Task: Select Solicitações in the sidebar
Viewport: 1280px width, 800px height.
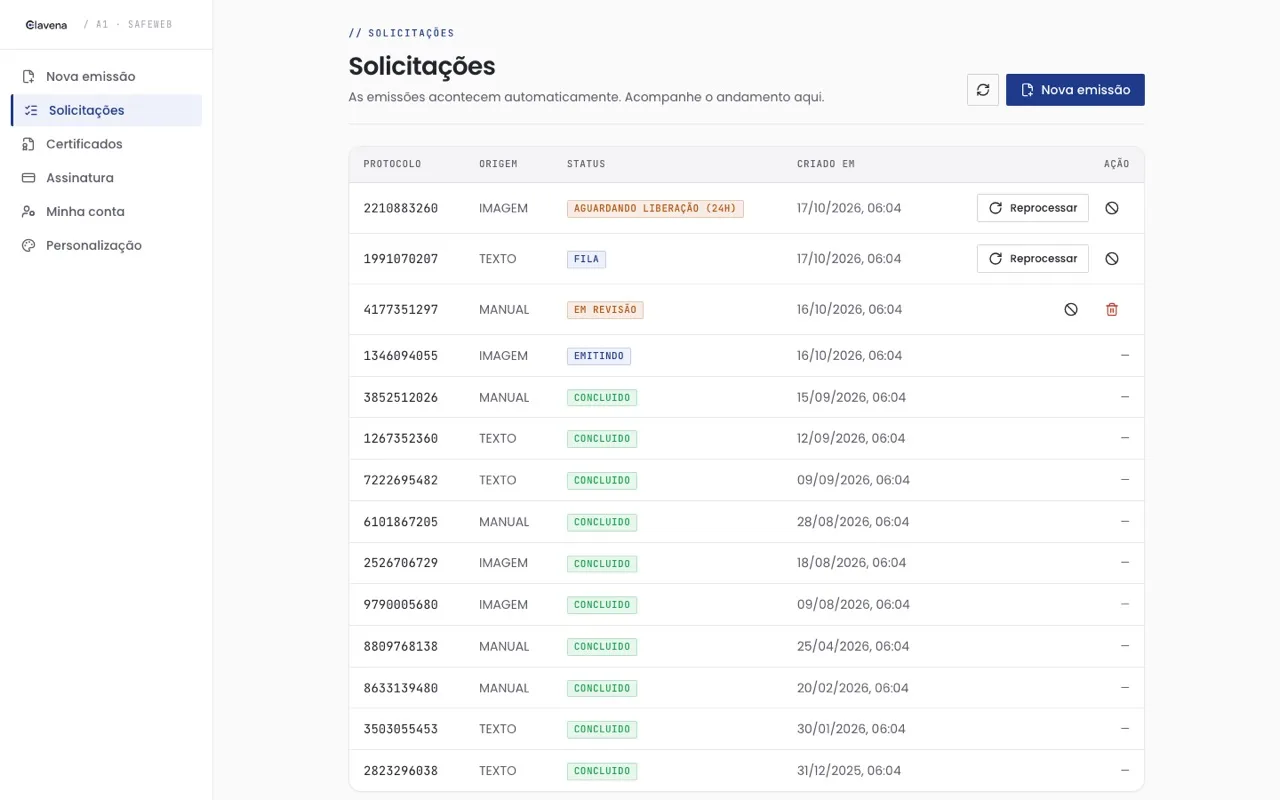Action: click(106, 110)
